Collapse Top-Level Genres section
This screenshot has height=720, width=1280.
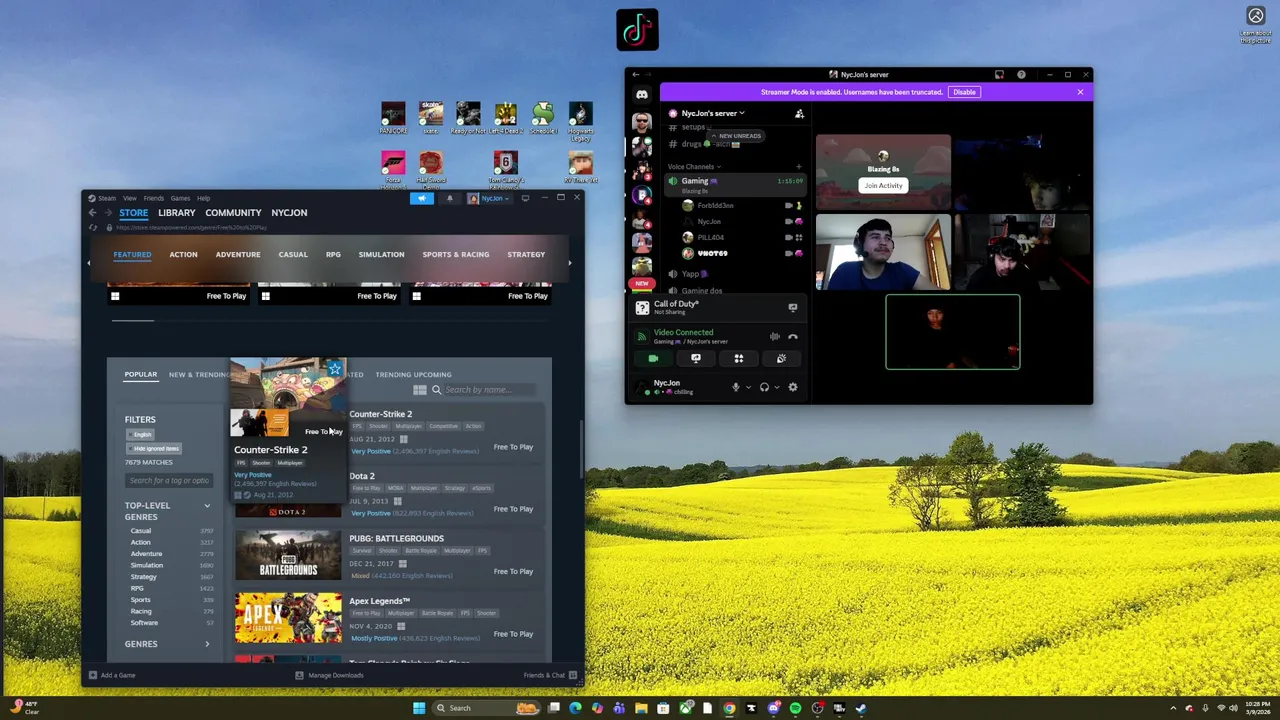[x=207, y=506]
